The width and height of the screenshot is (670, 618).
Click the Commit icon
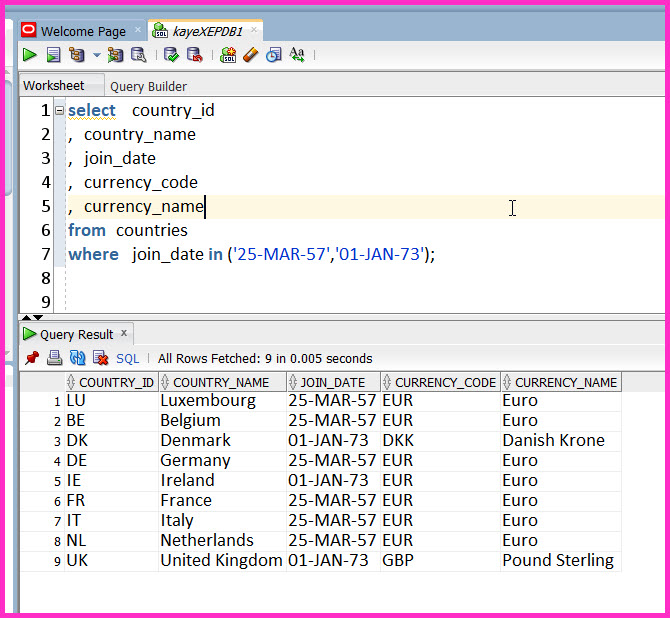(171, 55)
